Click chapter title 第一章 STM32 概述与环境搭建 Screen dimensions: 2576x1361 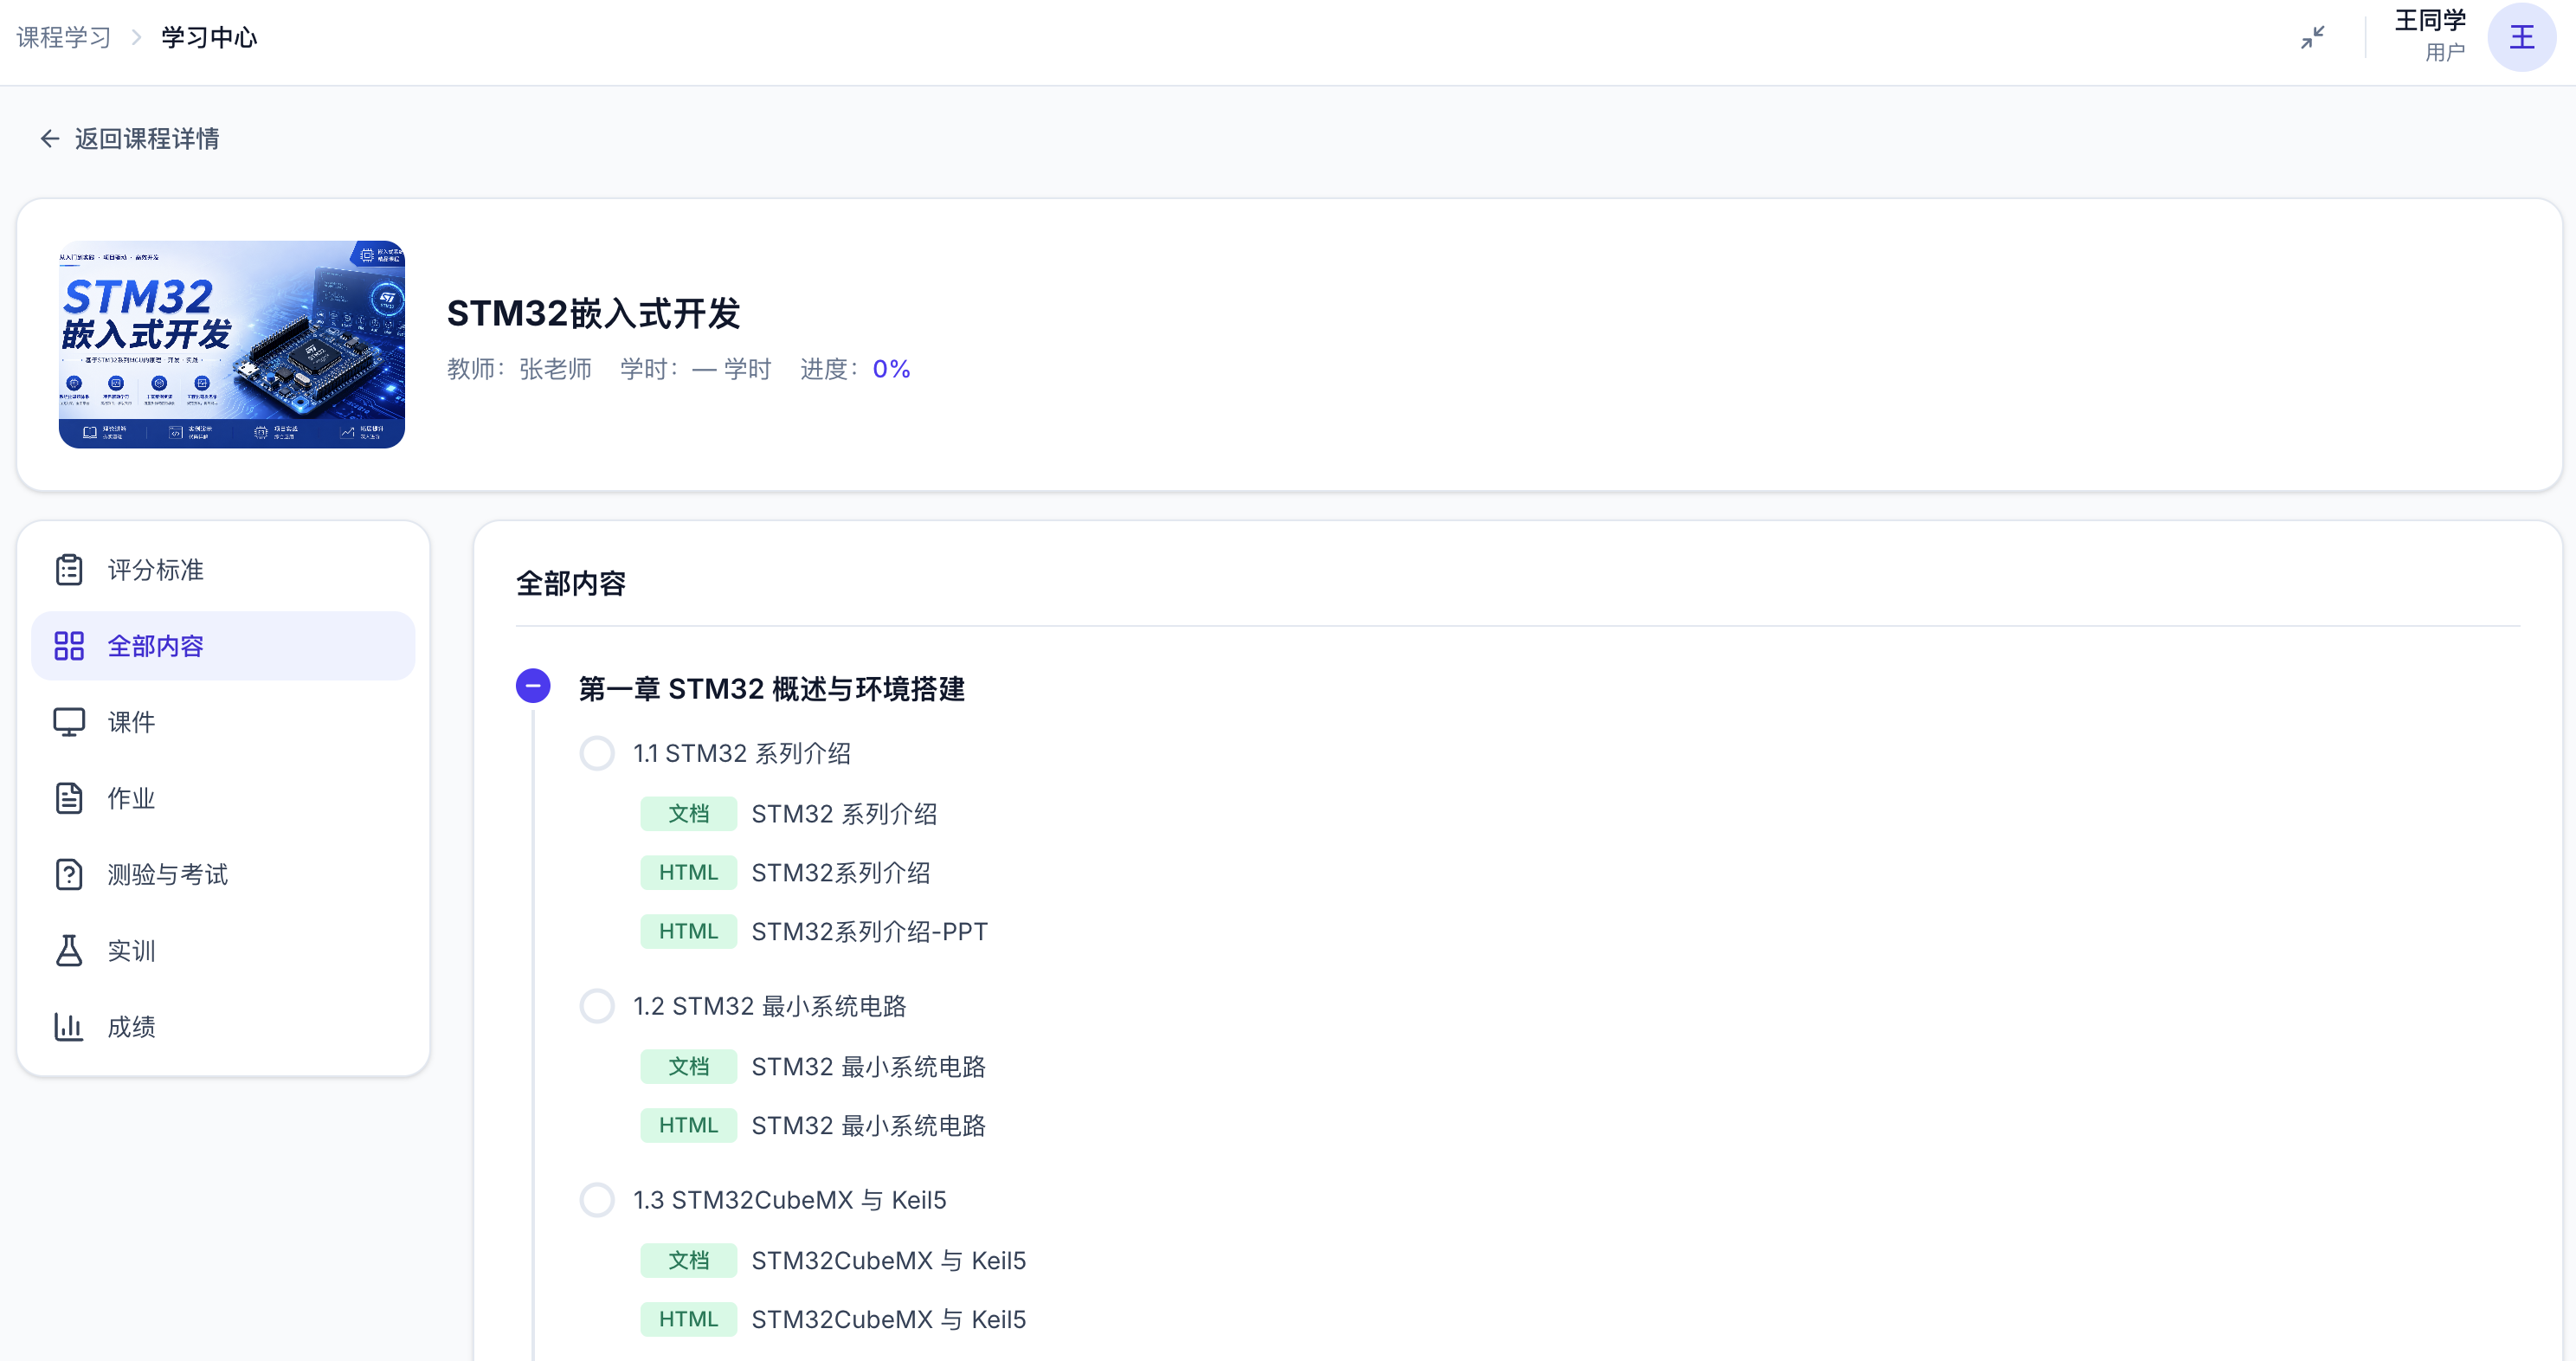772,689
